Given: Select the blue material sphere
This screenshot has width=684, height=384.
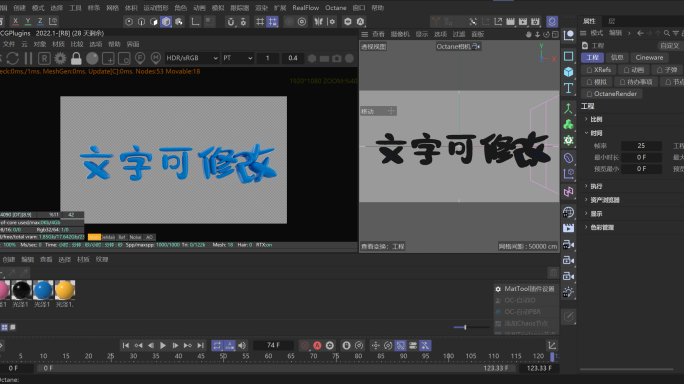Looking at the screenshot, I should point(43,290).
